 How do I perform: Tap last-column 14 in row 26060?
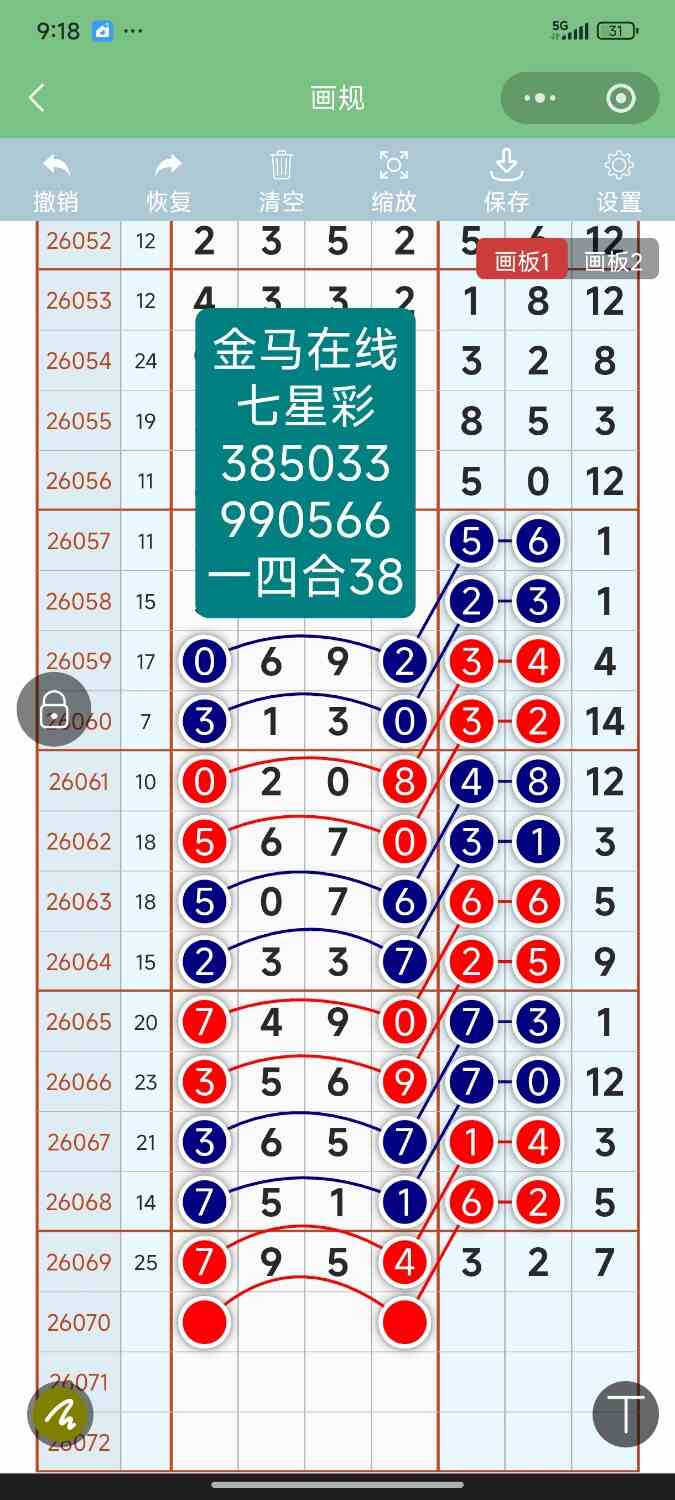coord(605,722)
